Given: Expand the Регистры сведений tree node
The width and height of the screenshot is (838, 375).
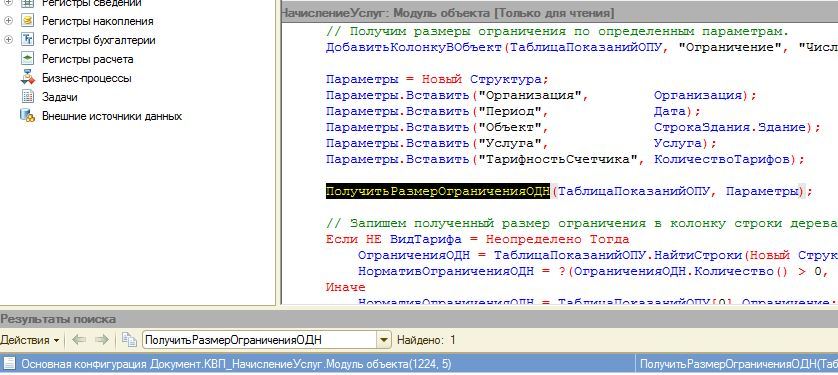Looking at the screenshot, I should click(x=8, y=3).
